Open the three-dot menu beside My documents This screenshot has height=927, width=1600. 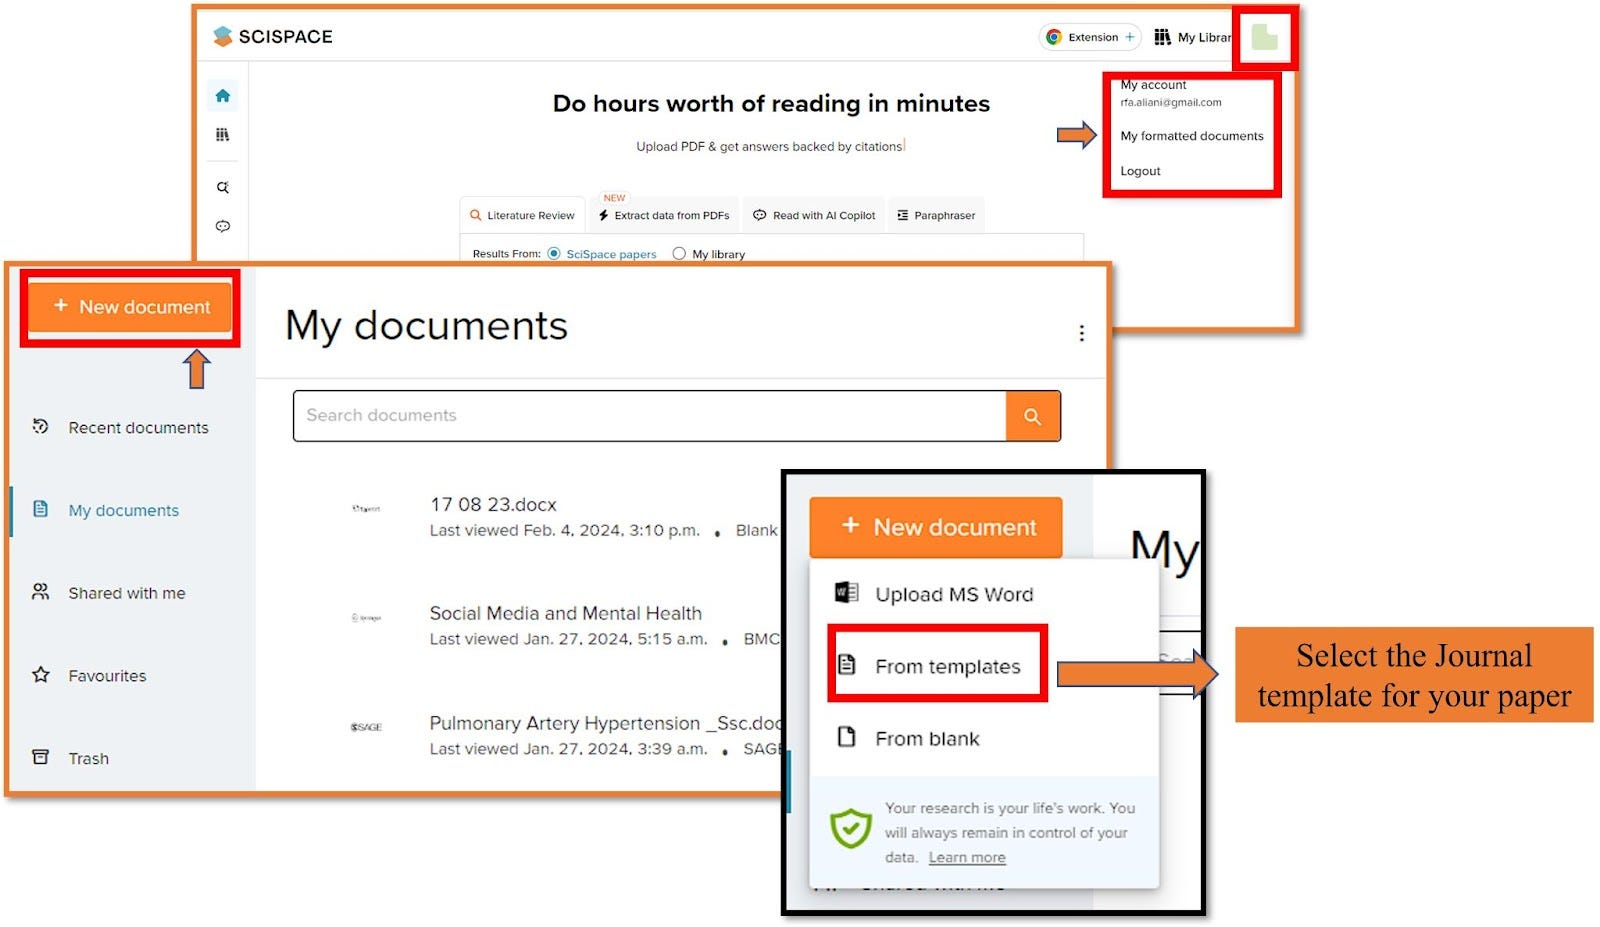[1081, 333]
